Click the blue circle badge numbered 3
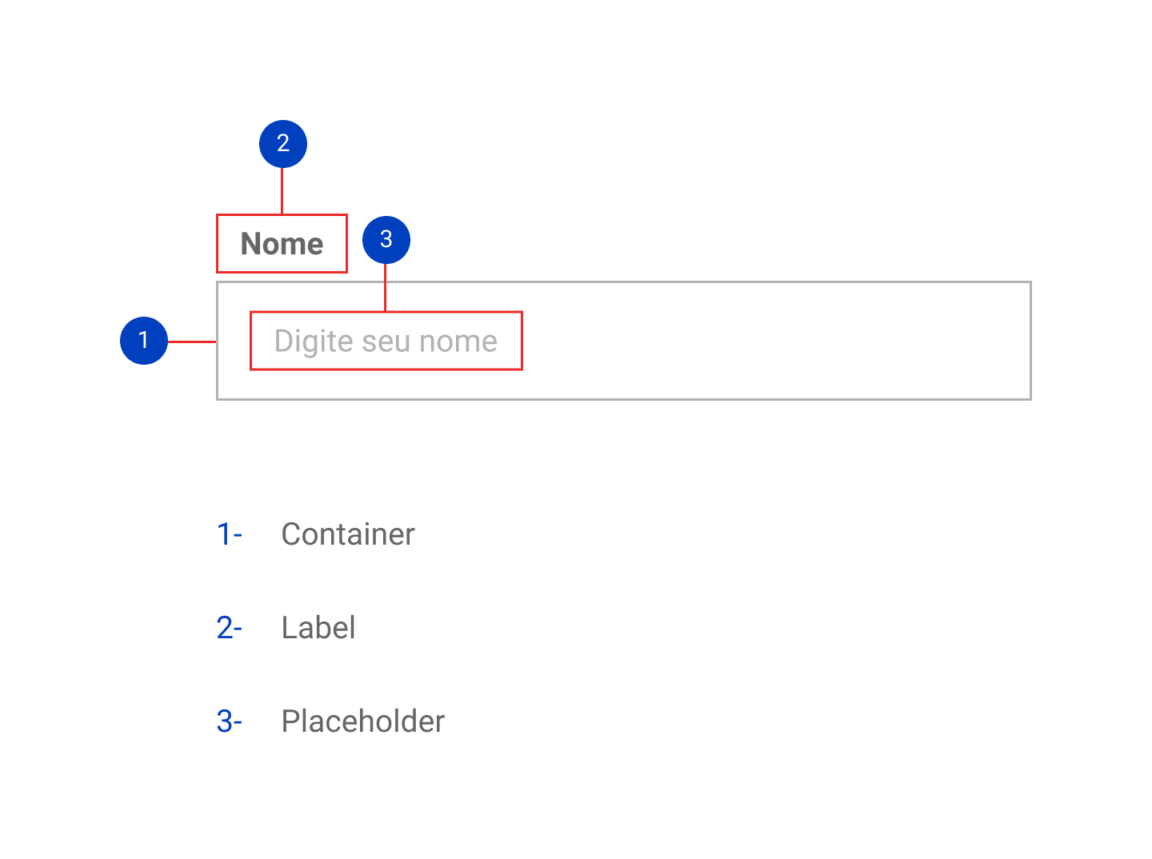 [x=386, y=240]
